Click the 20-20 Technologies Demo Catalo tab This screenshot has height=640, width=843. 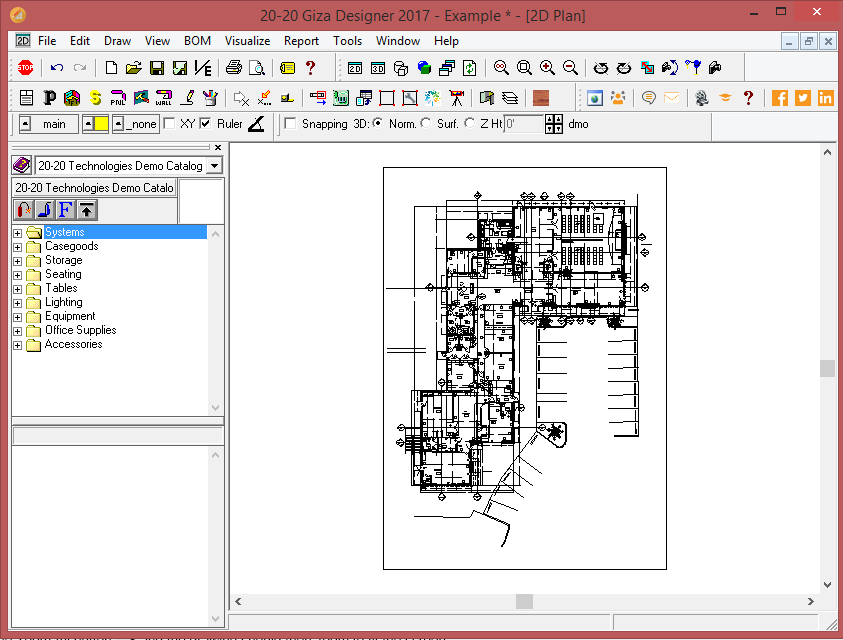[94, 188]
